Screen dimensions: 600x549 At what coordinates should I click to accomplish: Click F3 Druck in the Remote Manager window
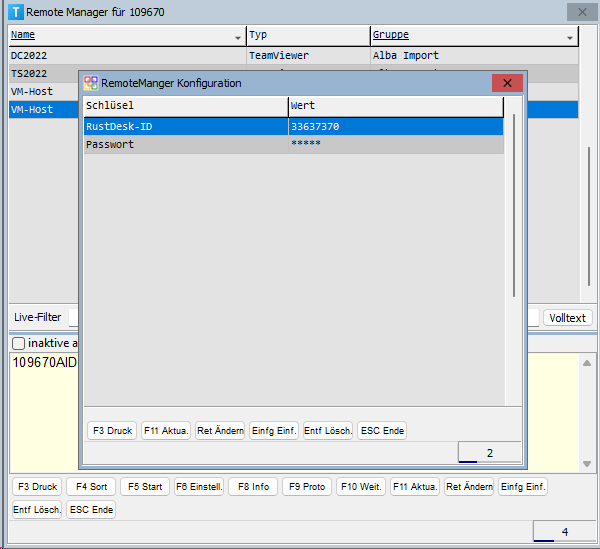point(37,487)
